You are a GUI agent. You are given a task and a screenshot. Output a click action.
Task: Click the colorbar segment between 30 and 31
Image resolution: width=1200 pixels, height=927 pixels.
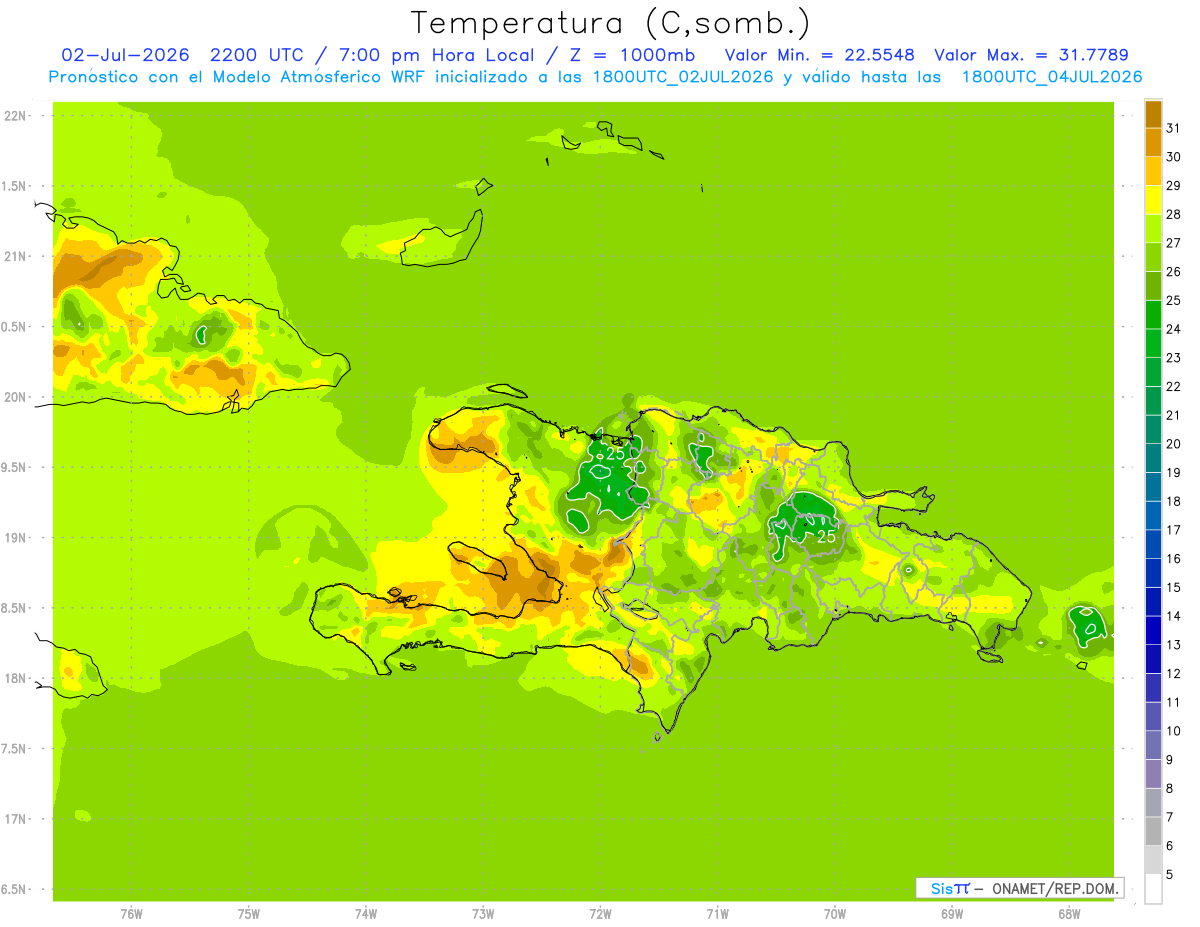pyautogui.click(x=1153, y=143)
